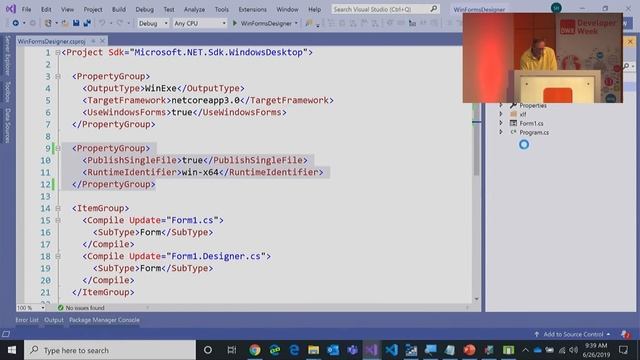Image resolution: width=640 pixels, height=360 pixels.
Task: Click the Undo toolbar icon
Action: tap(102, 23)
